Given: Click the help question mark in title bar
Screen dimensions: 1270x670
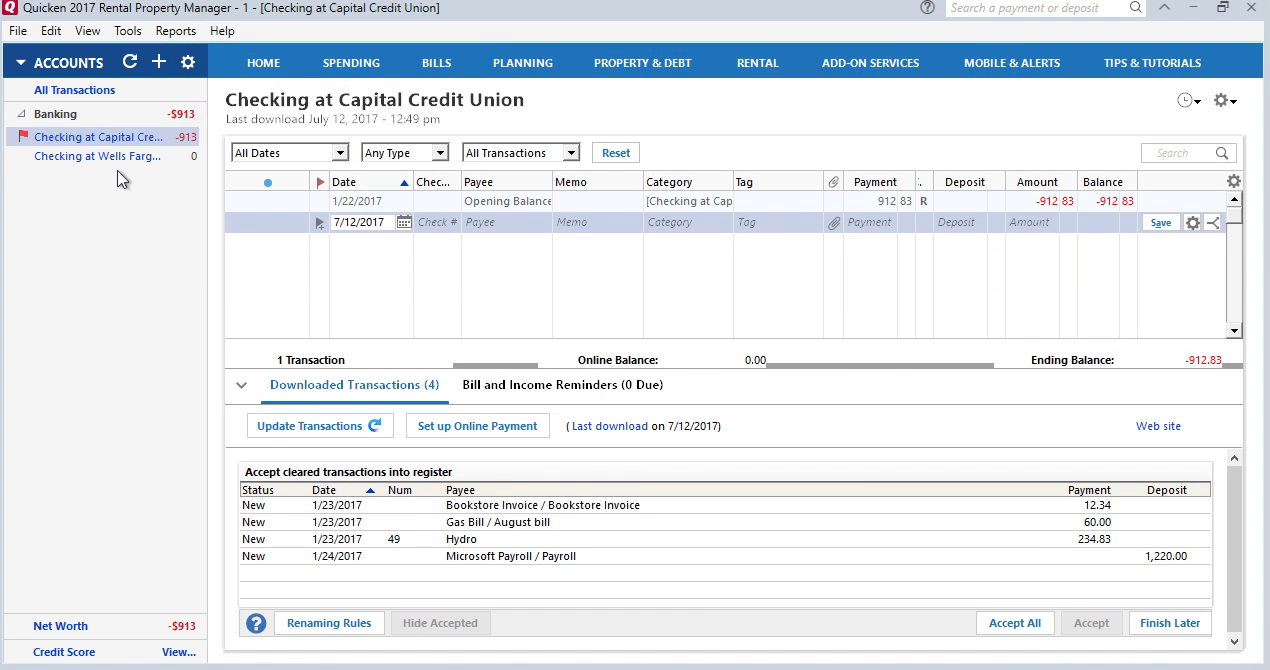Looking at the screenshot, I should tap(928, 8).
